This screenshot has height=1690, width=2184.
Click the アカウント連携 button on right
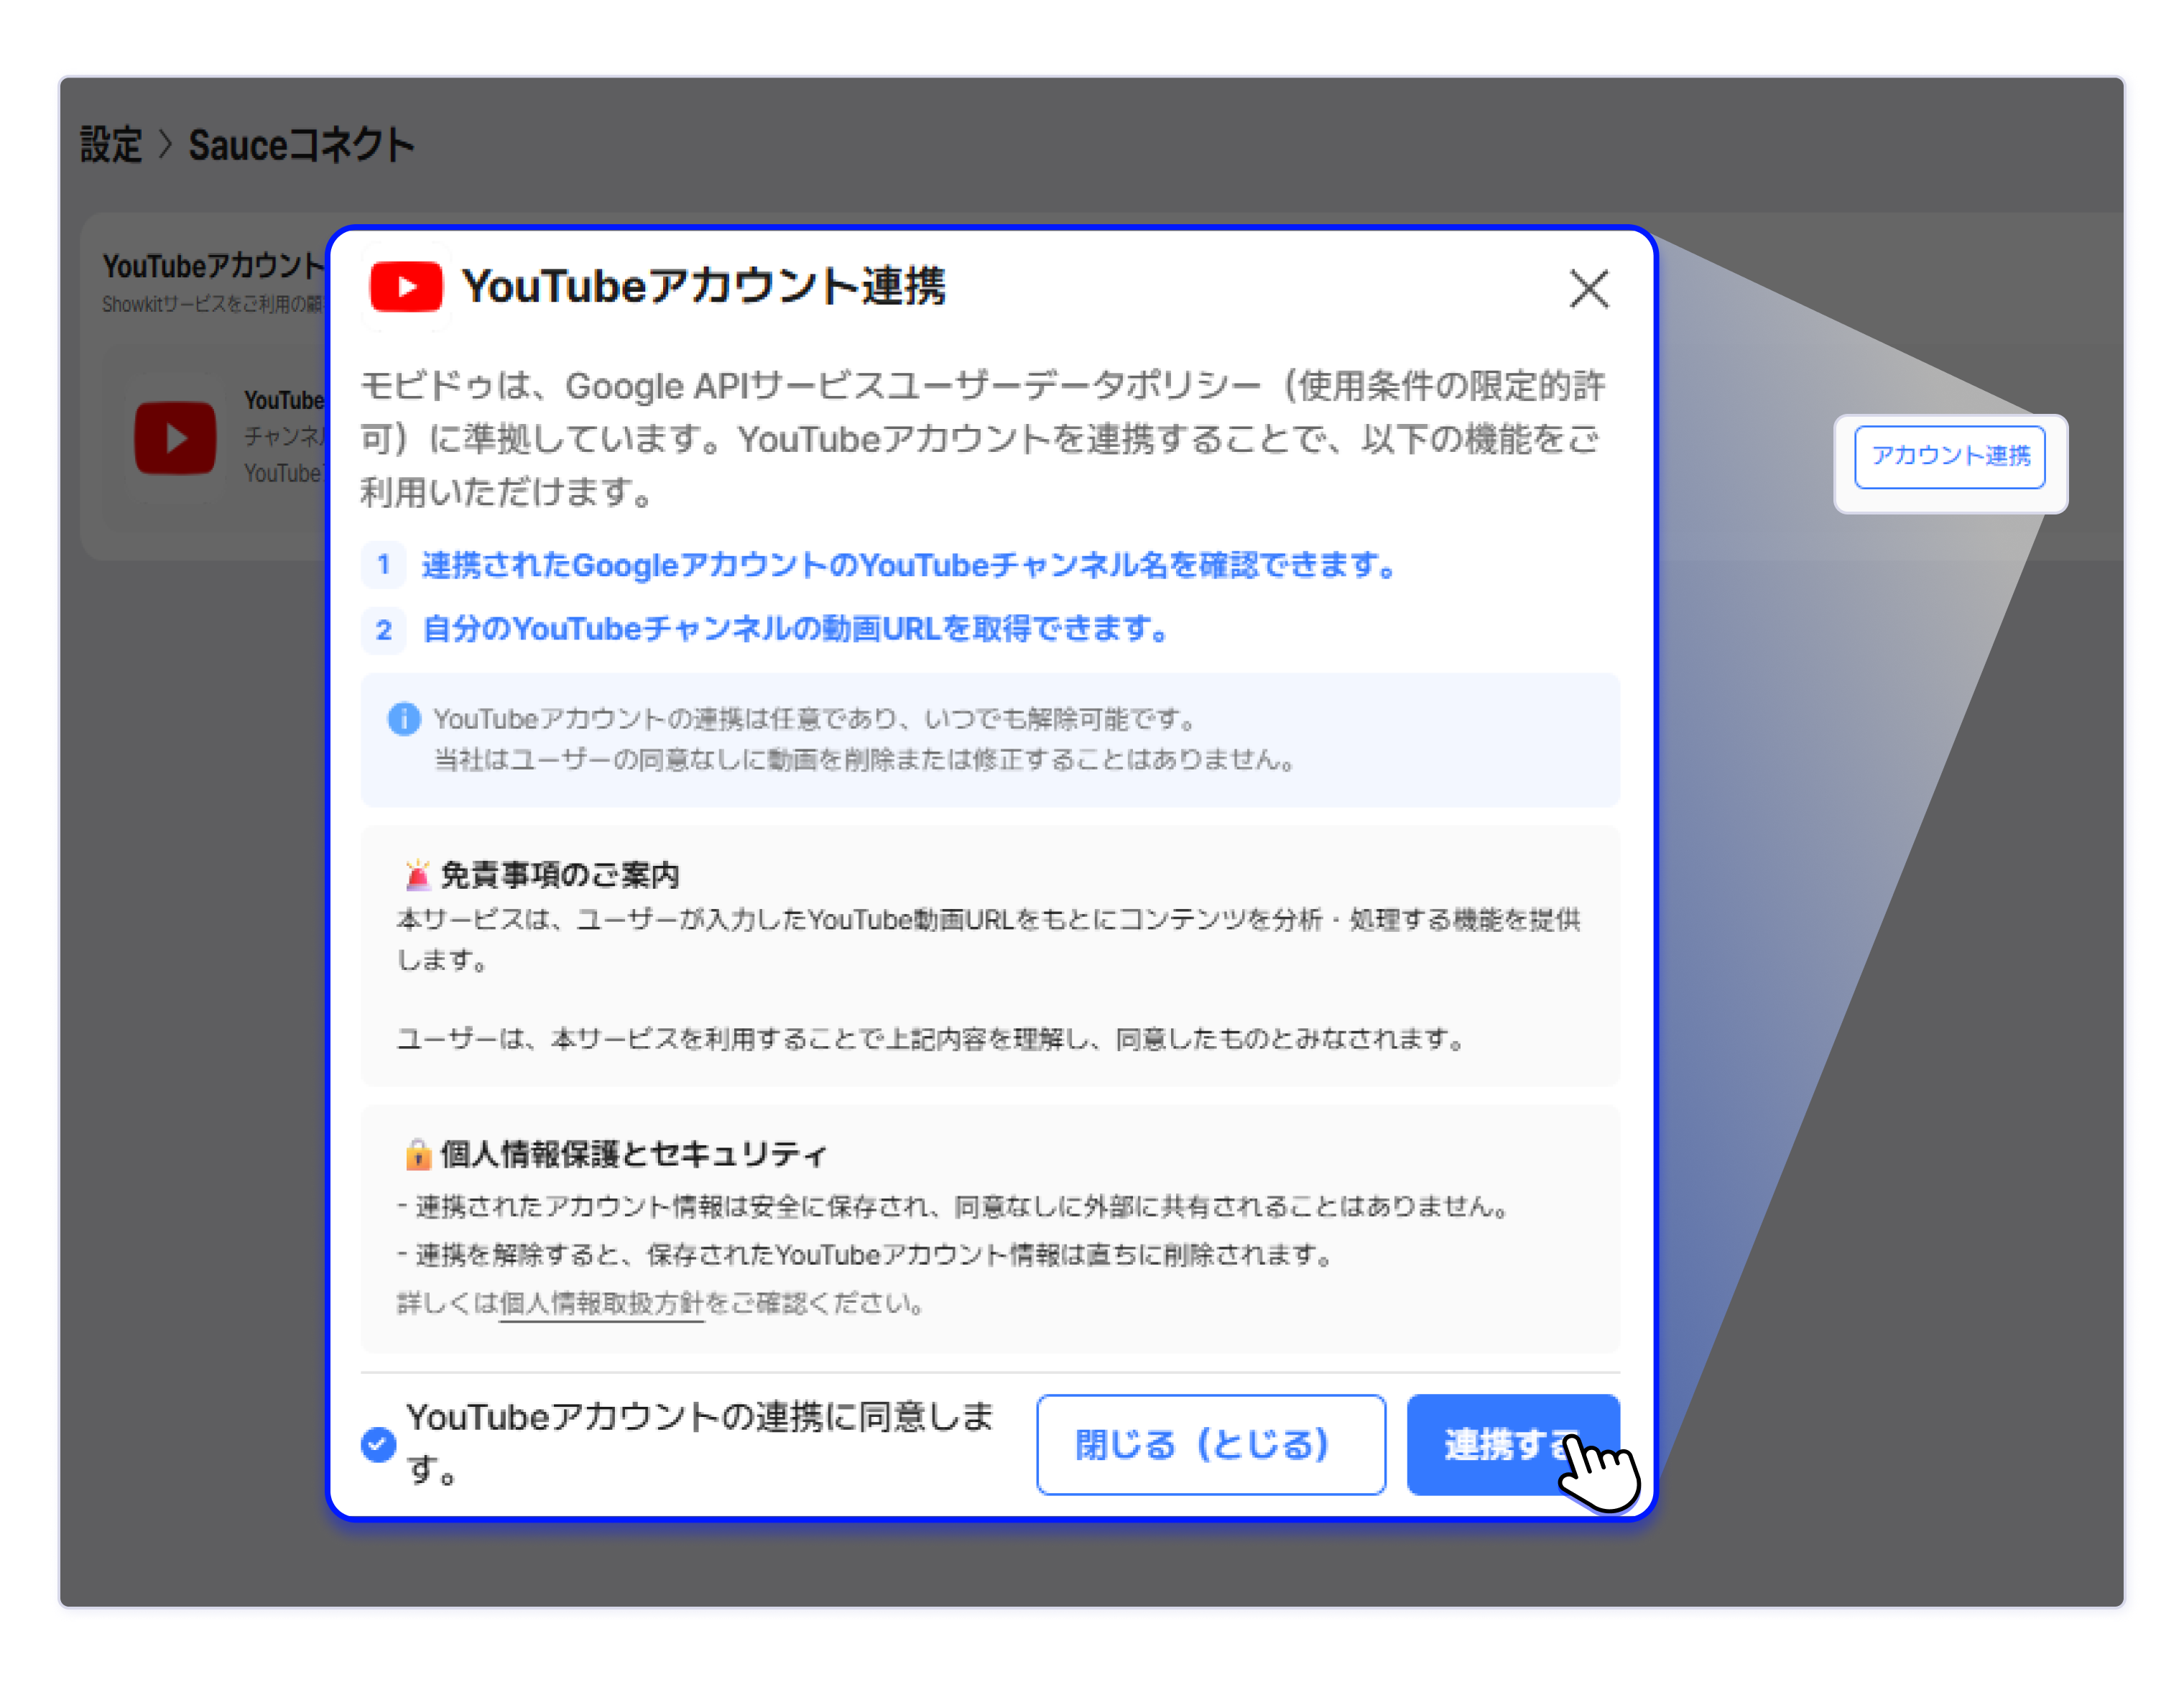(x=1949, y=457)
